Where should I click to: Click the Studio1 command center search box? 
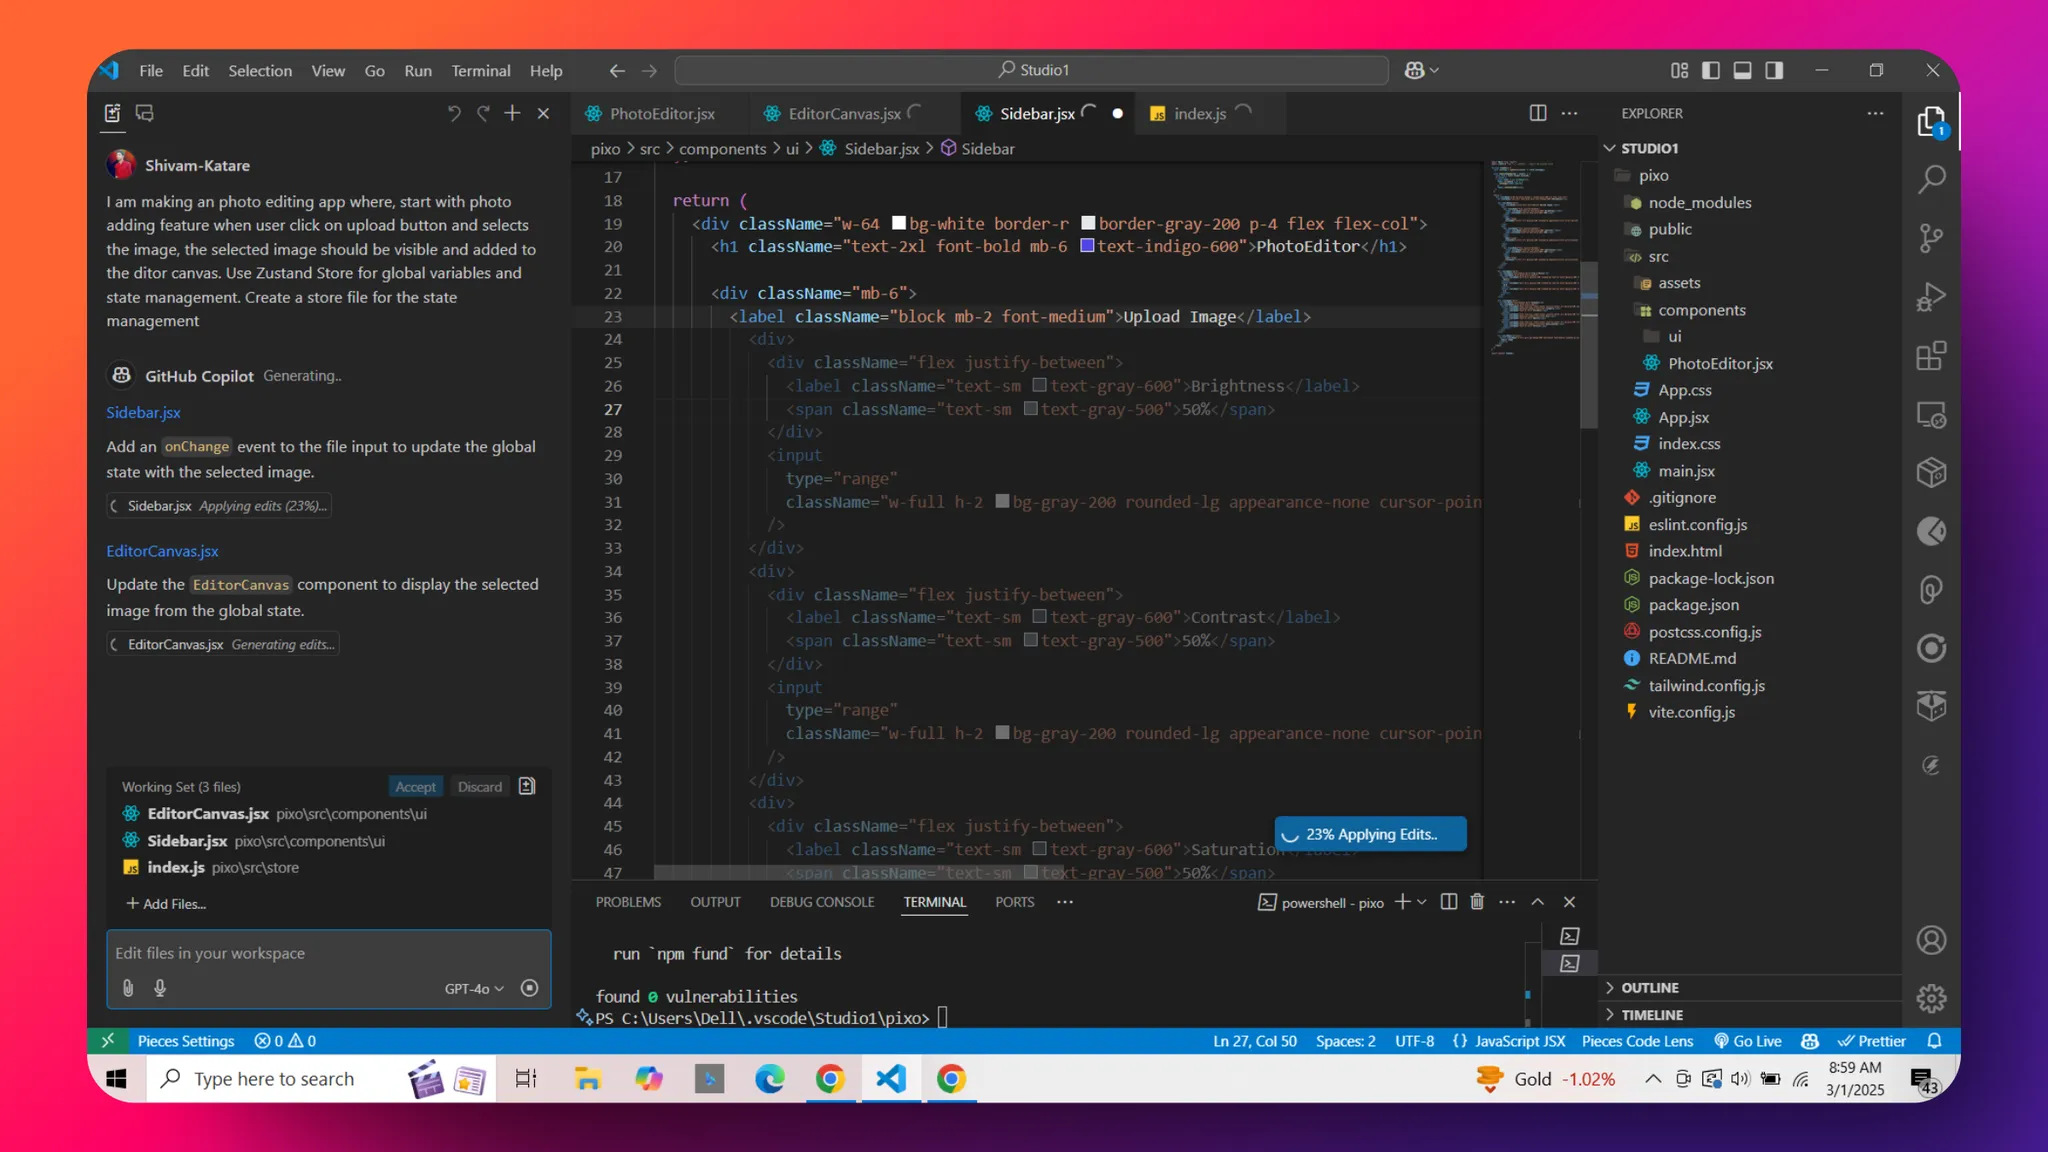[1032, 70]
